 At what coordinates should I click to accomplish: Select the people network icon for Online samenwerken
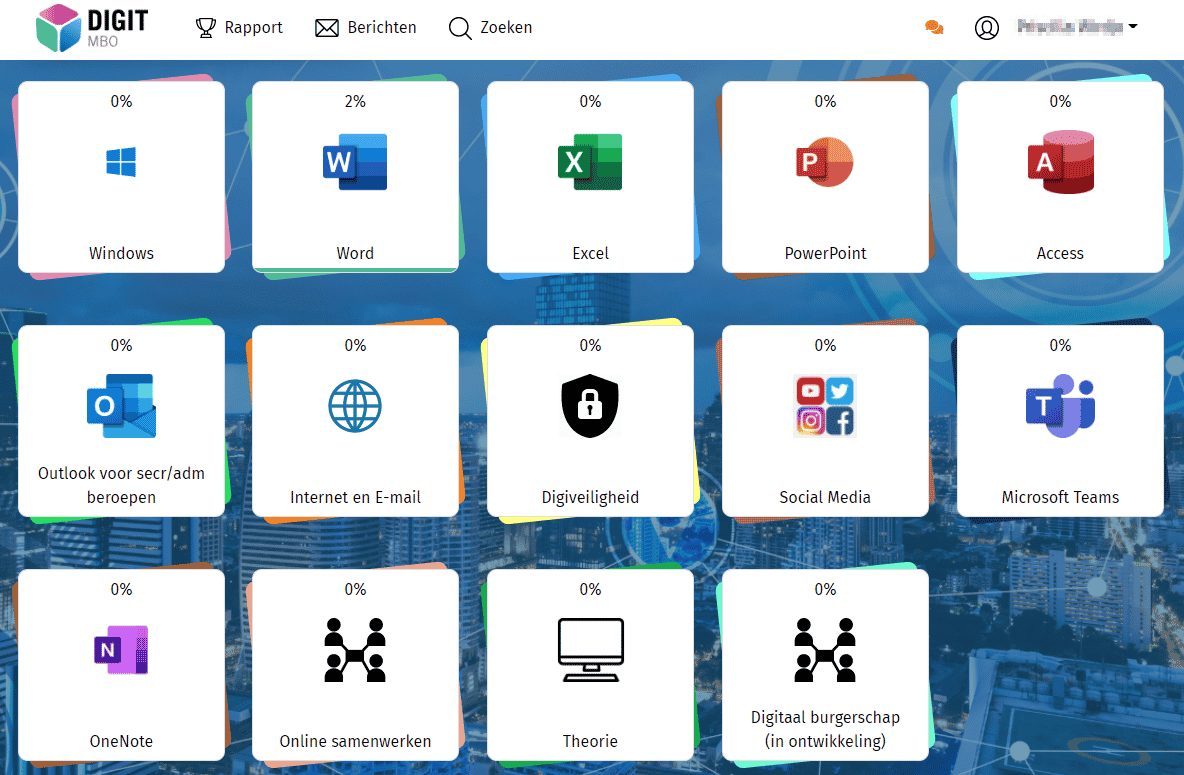click(355, 650)
